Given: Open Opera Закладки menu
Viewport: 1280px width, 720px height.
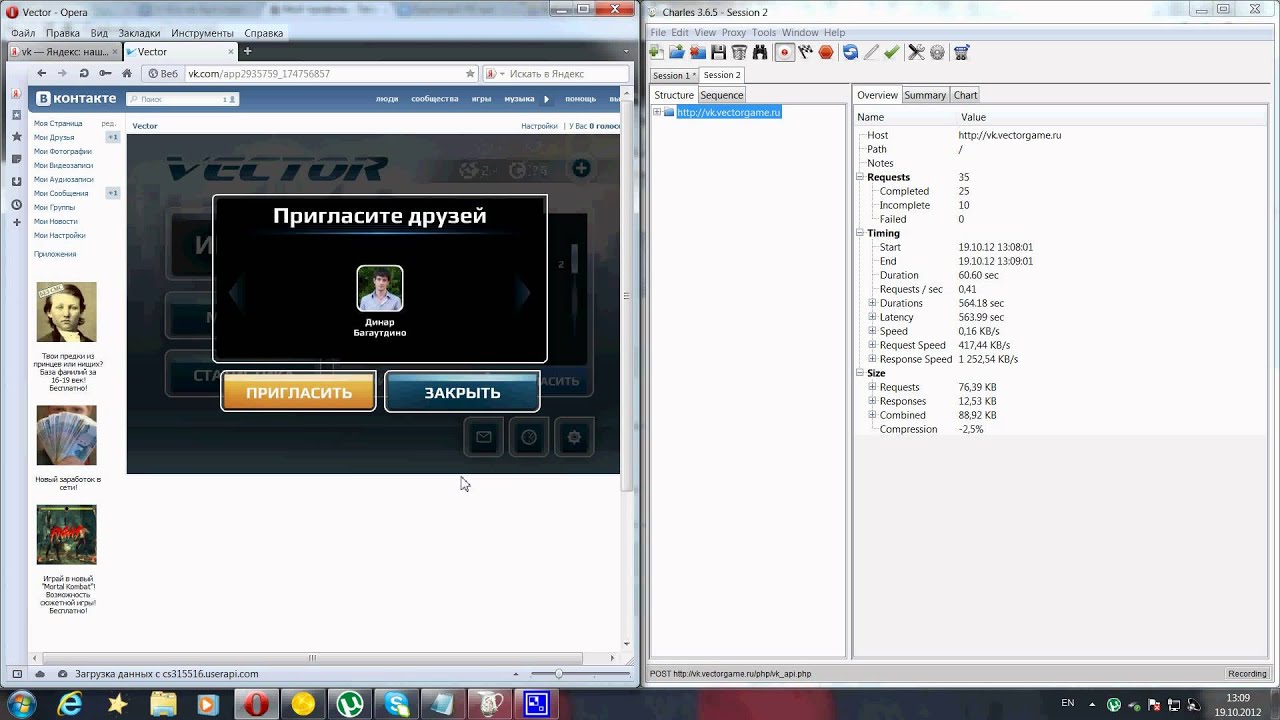Looking at the screenshot, I should tap(139, 33).
